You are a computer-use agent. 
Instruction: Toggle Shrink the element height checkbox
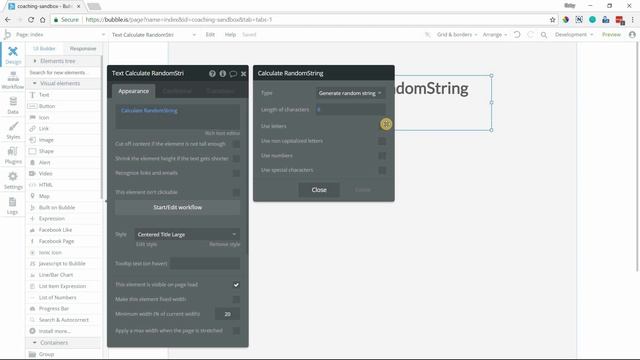236,159
